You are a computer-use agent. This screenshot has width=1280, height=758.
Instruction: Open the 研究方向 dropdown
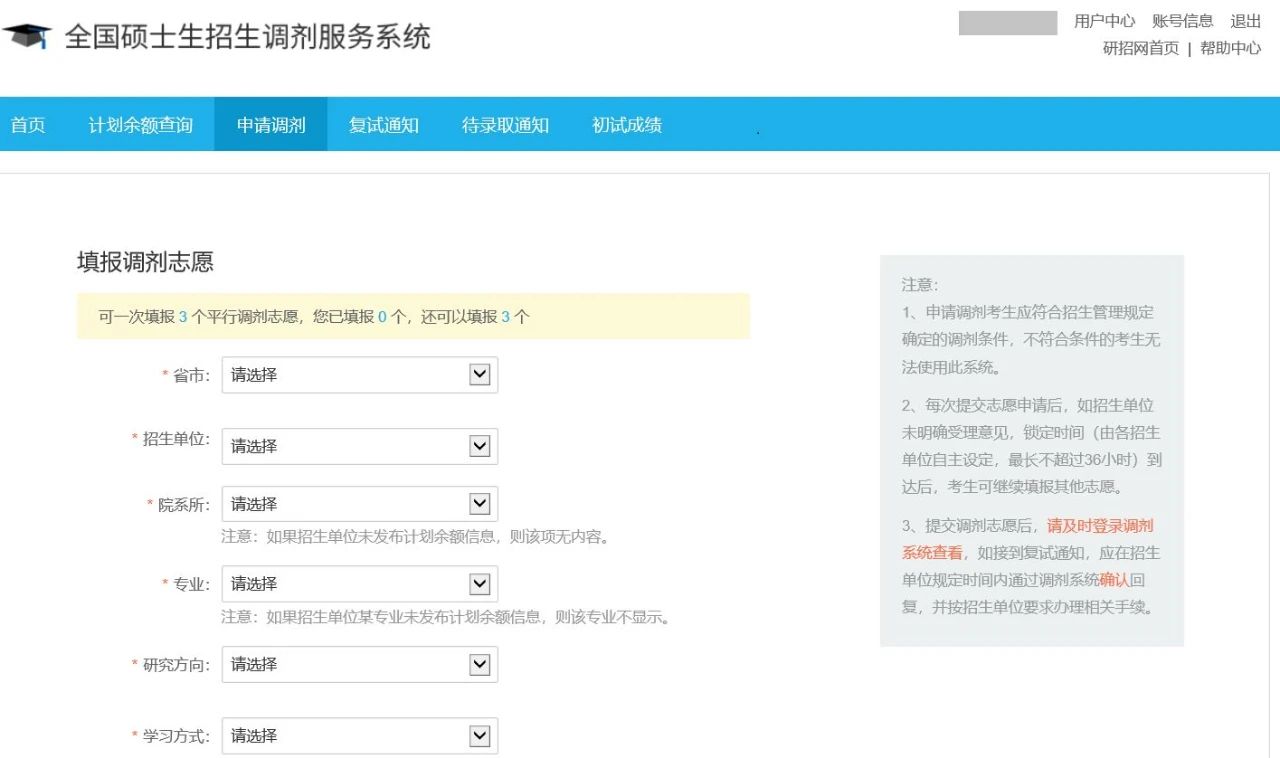coord(359,664)
